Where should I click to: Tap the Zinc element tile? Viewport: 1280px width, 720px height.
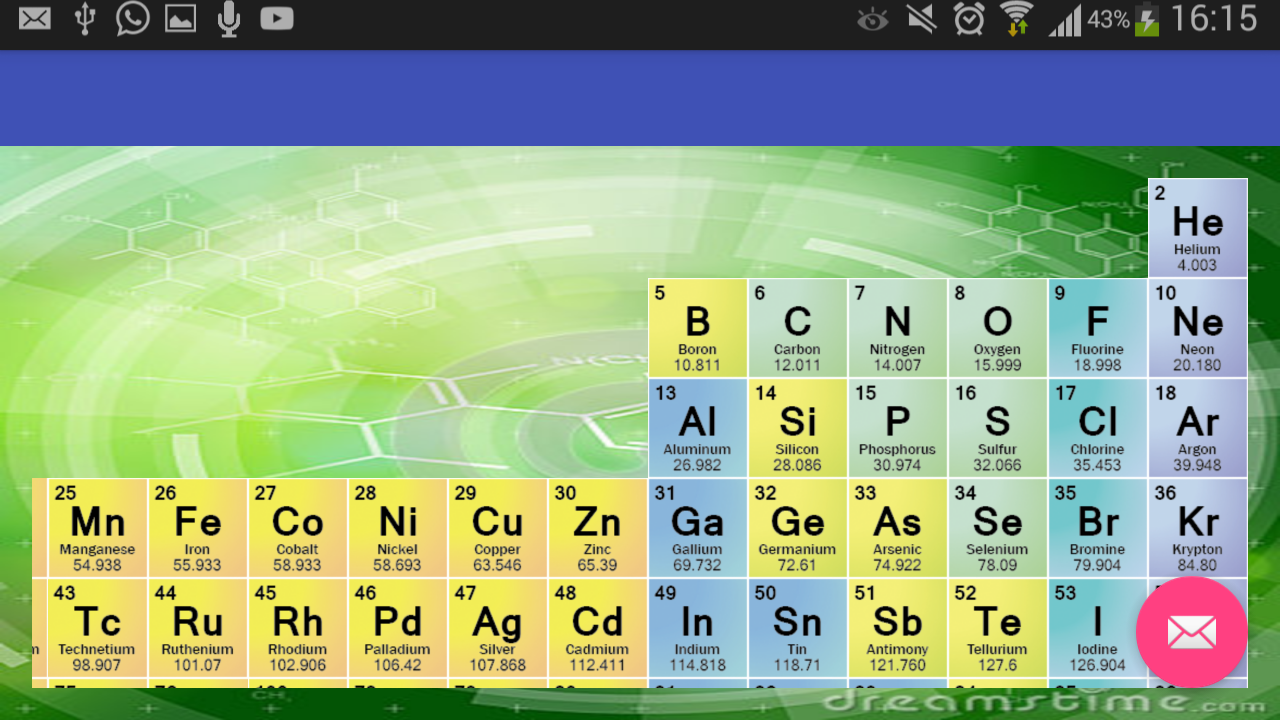[598, 528]
